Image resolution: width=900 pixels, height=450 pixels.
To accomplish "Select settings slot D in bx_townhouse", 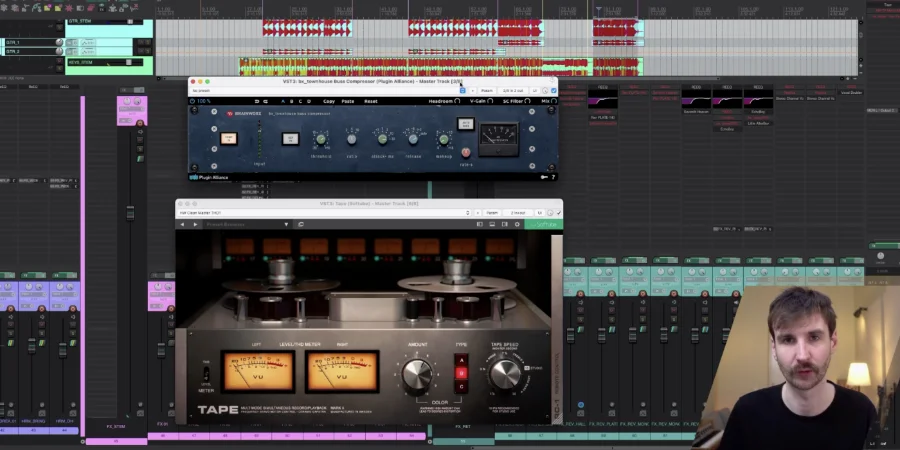I will 309,101.
